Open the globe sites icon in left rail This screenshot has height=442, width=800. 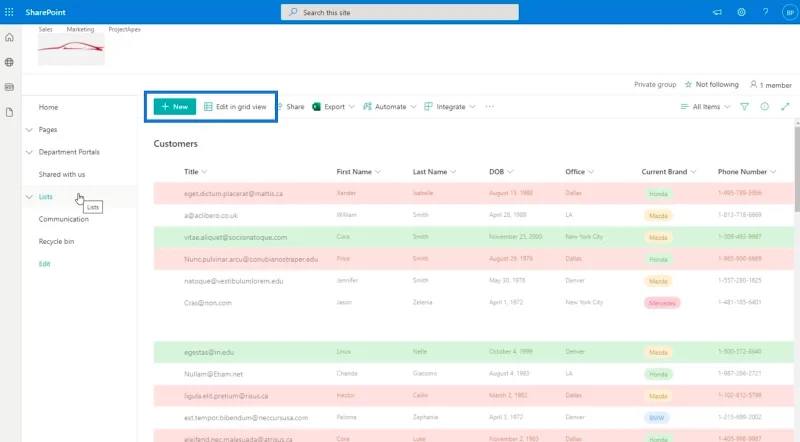click(x=9, y=62)
